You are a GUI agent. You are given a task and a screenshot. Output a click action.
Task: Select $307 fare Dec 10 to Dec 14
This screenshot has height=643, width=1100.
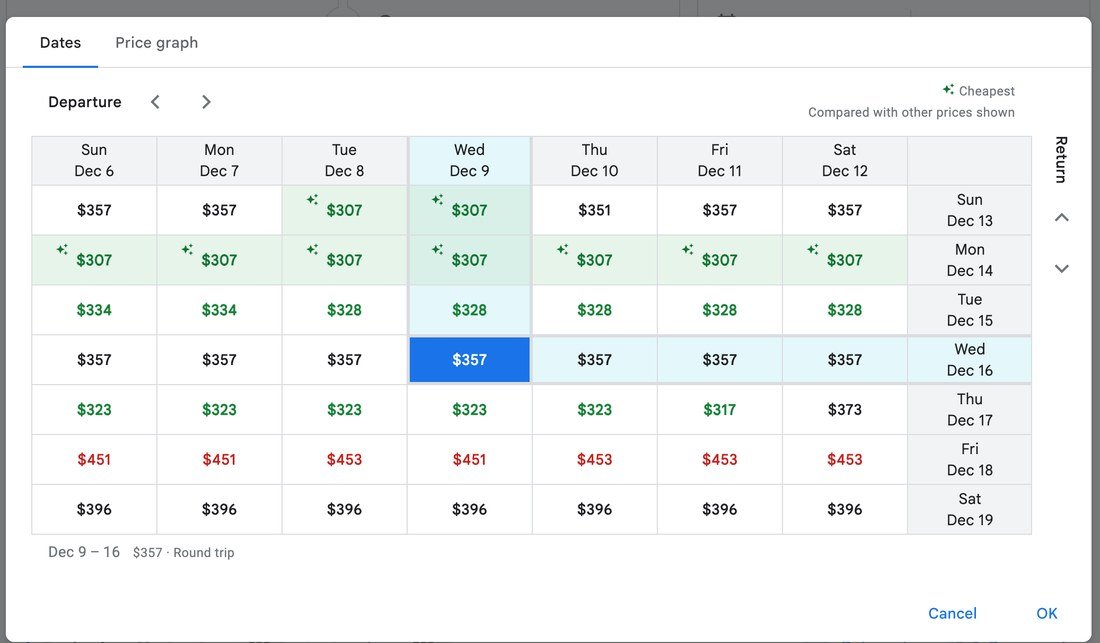[594, 260]
